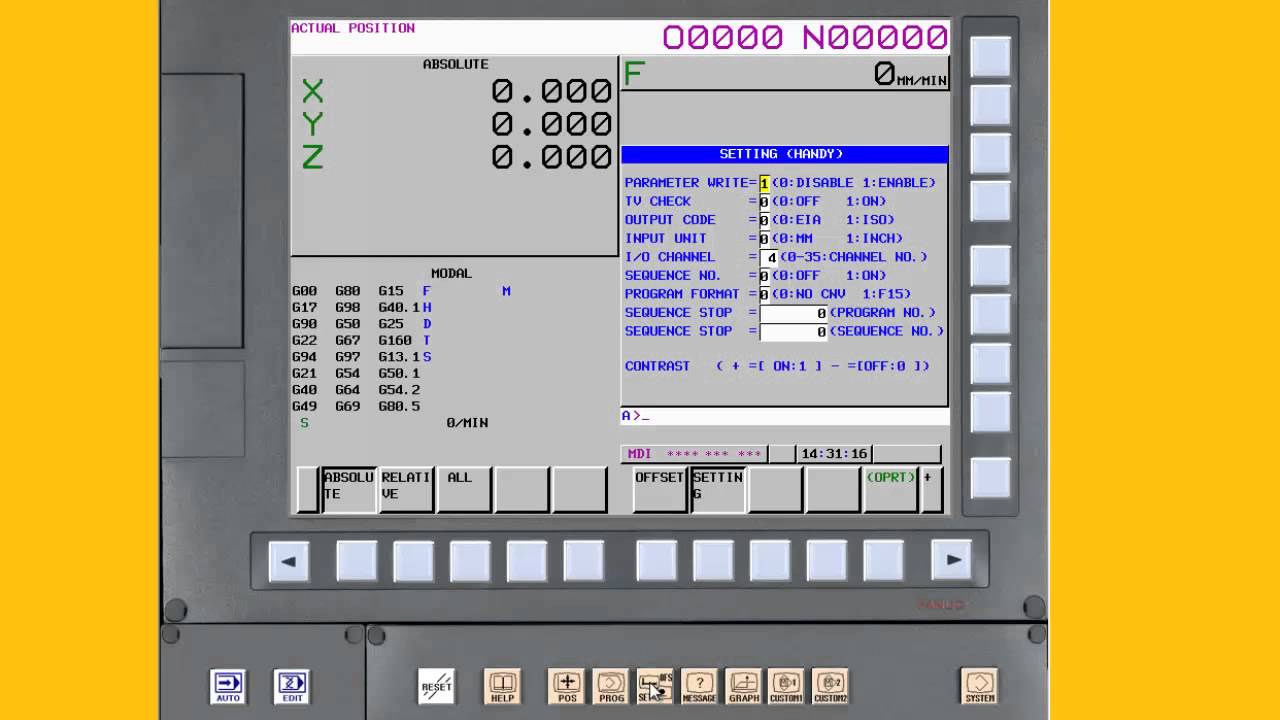
Task: Click the CONTRAST setting line
Action: pyautogui.click(x=777, y=366)
